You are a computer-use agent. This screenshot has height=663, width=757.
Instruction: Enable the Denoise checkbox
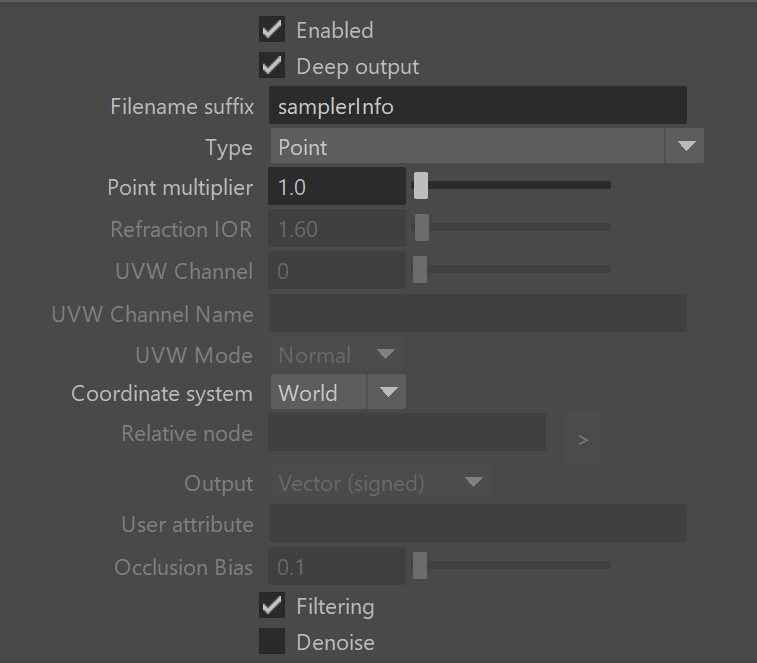click(272, 641)
